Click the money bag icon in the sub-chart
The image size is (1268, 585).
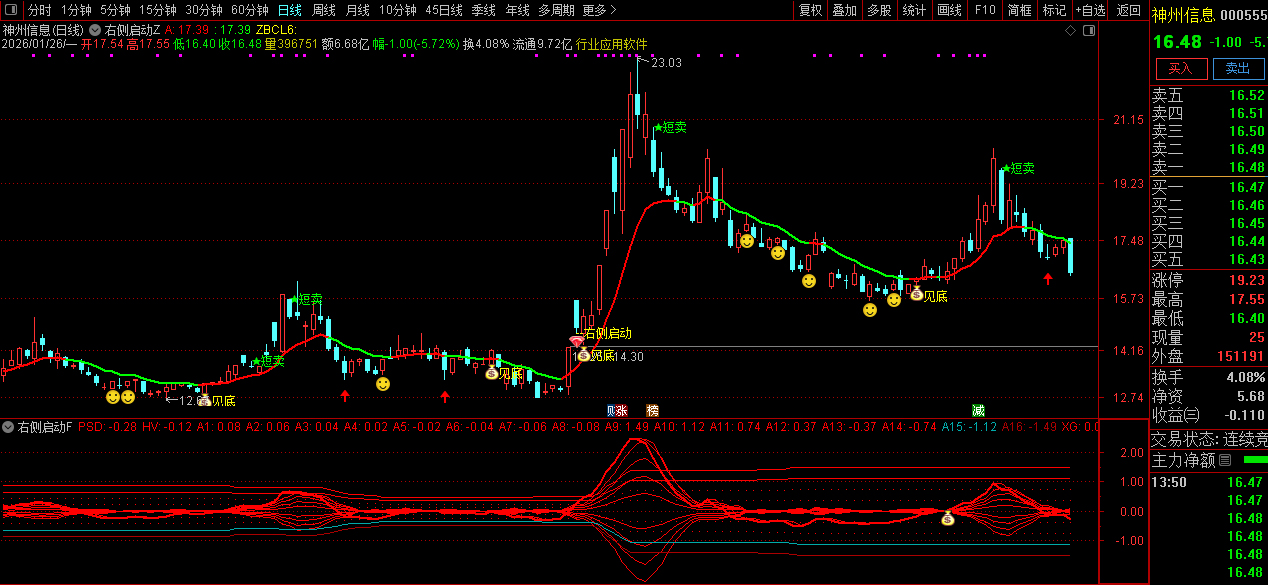[x=948, y=518]
